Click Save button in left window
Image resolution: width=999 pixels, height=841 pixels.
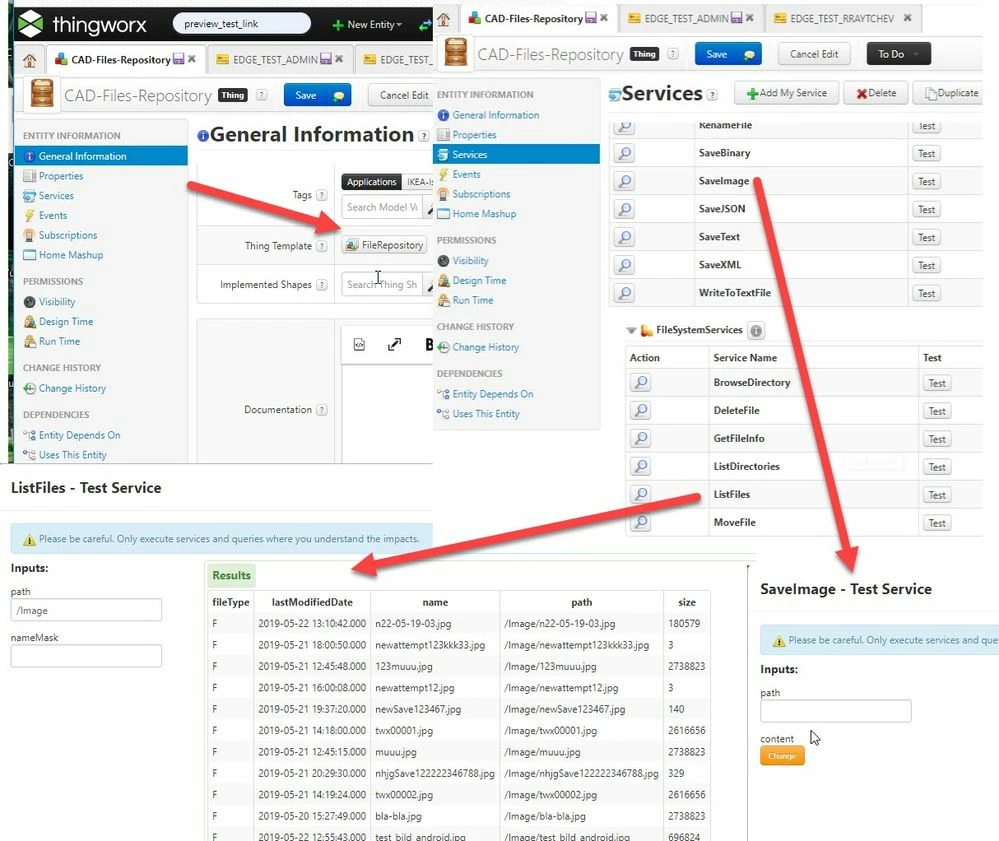[317, 95]
